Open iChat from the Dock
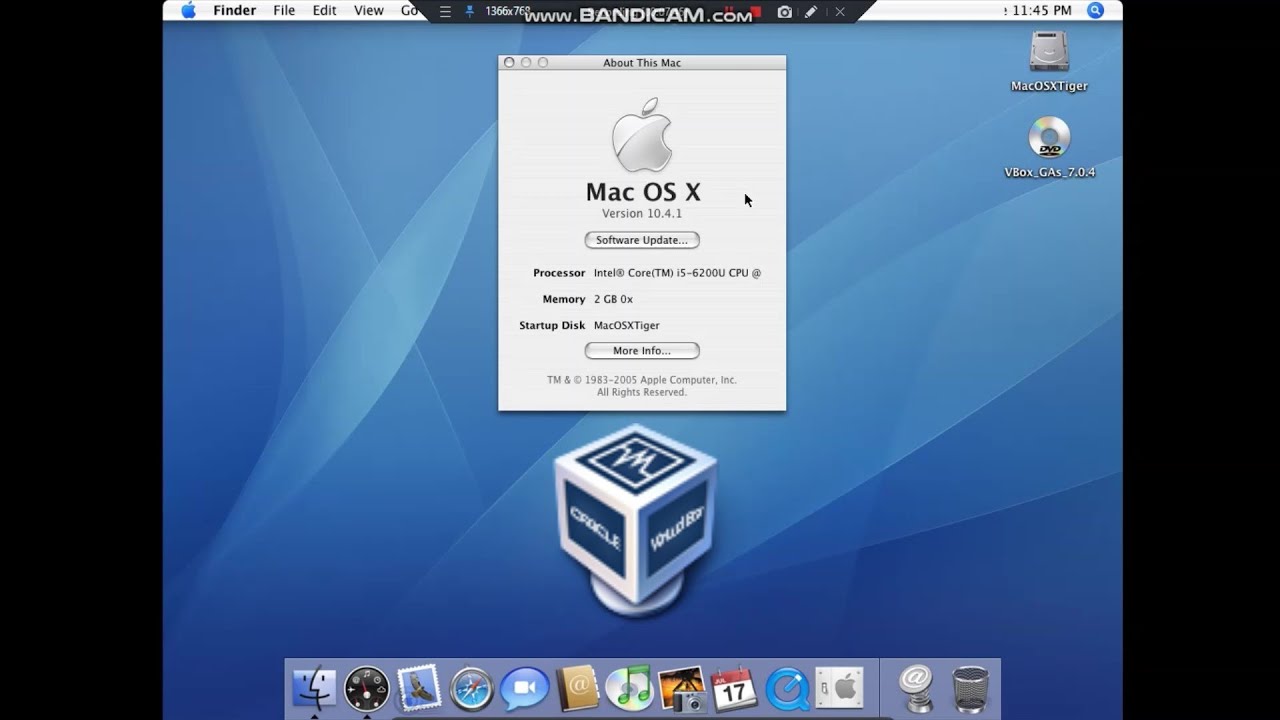The width and height of the screenshot is (1280, 720). [525, 689]
